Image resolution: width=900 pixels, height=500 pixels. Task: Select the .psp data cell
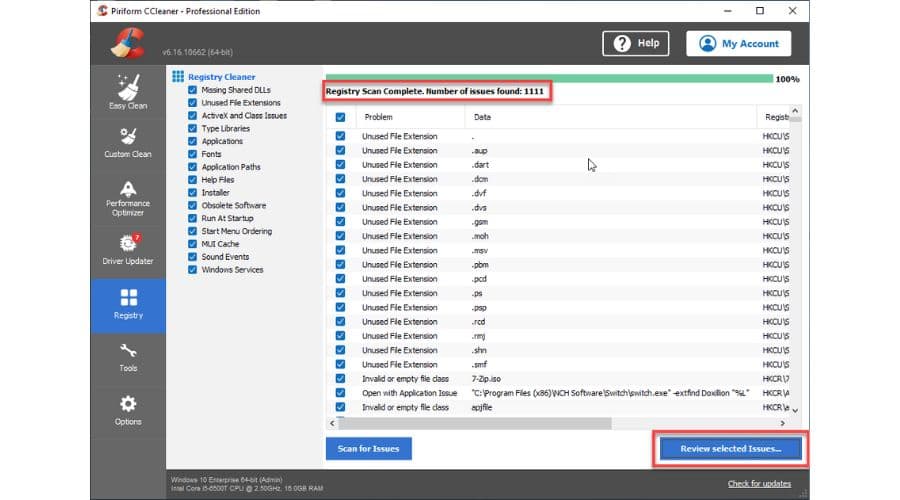point(479,308)
